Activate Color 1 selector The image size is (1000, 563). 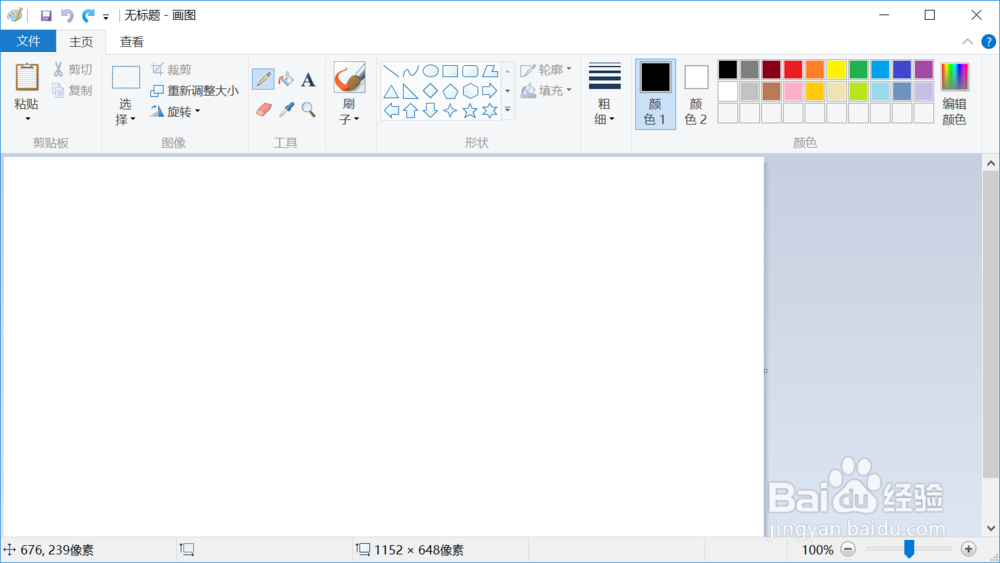(x=655, y=94)
